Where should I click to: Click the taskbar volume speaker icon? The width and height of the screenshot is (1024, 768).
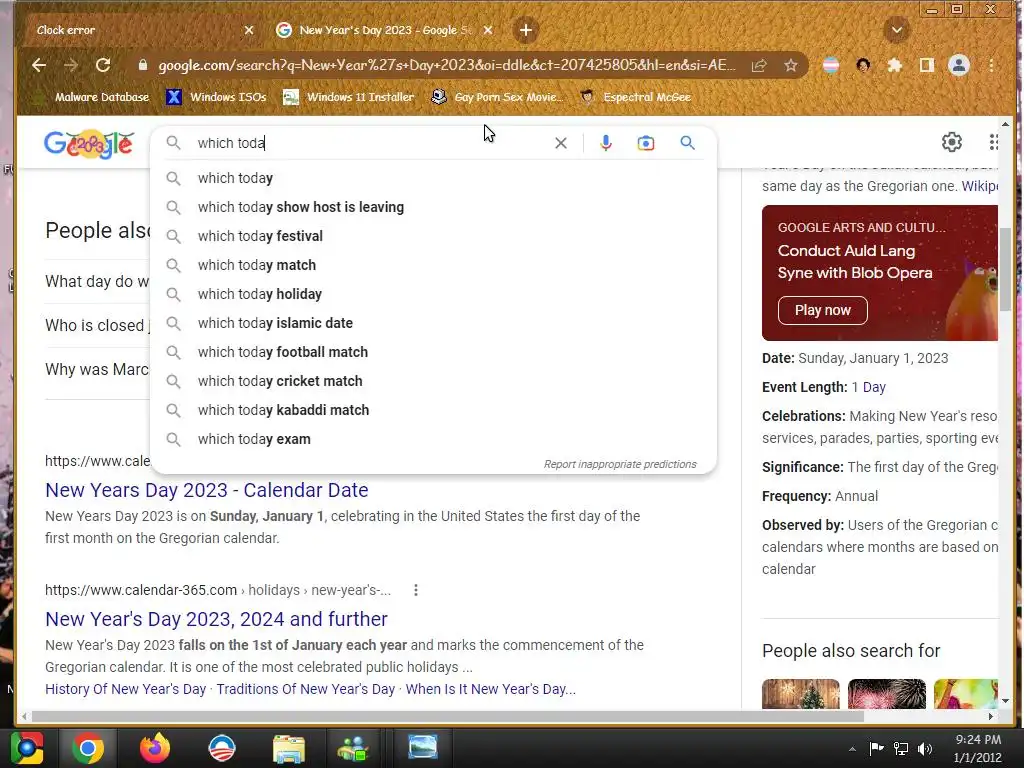tap(925, 748)
